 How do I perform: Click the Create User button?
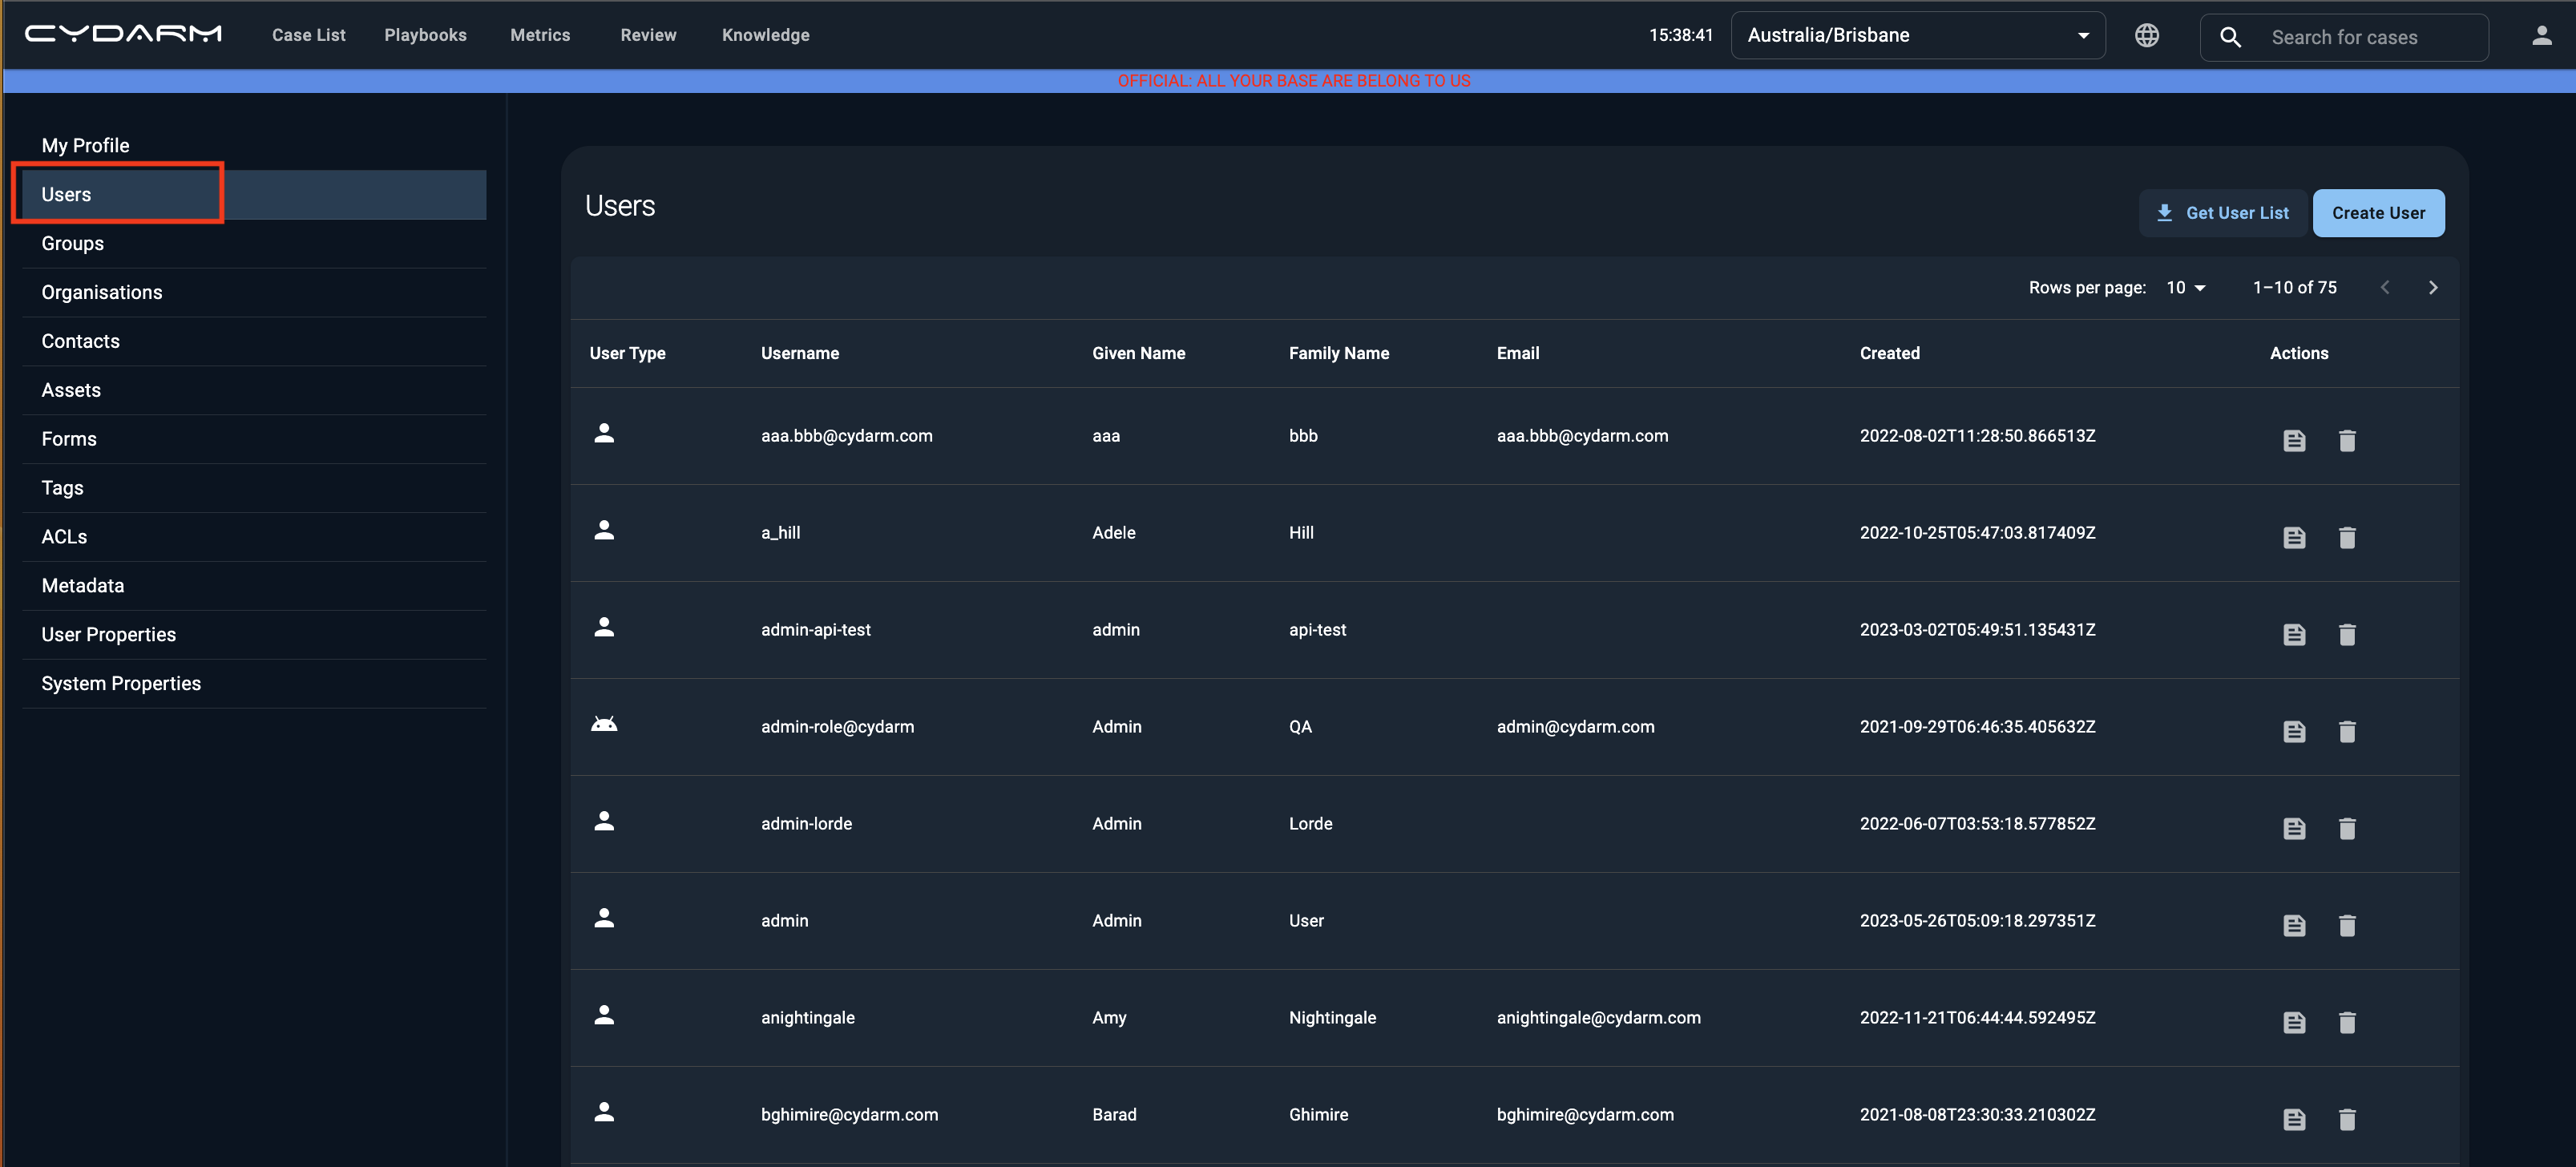click(x=2378, y=213)
